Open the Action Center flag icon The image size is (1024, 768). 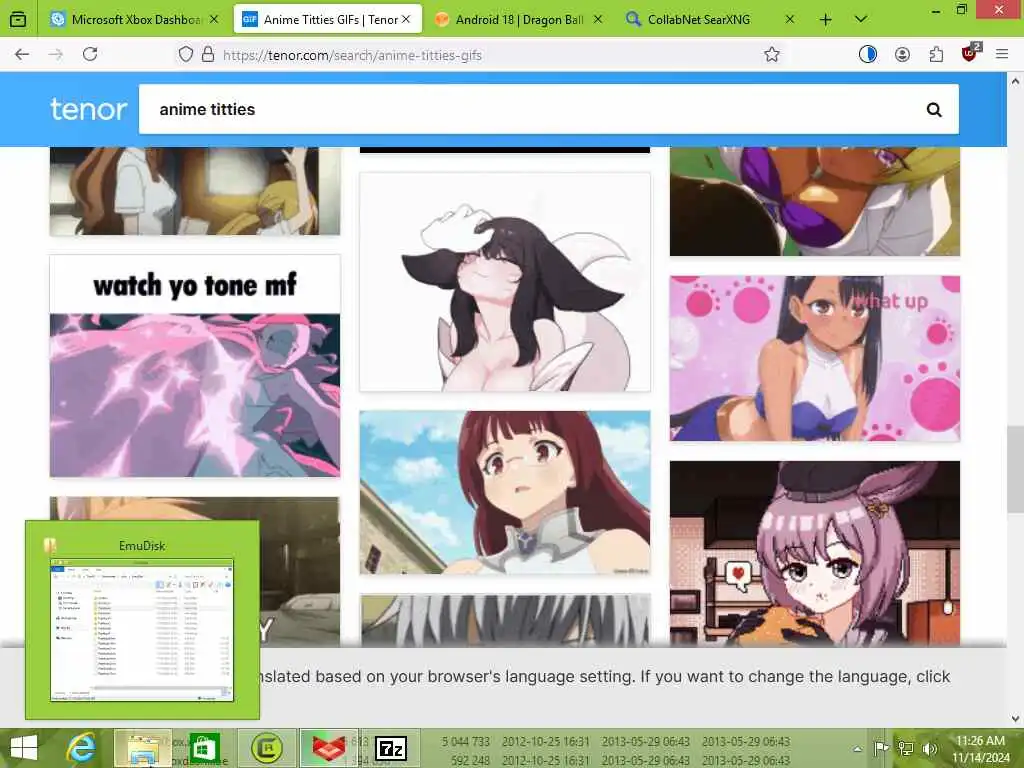pyautogui.click(x=881, y=748)
